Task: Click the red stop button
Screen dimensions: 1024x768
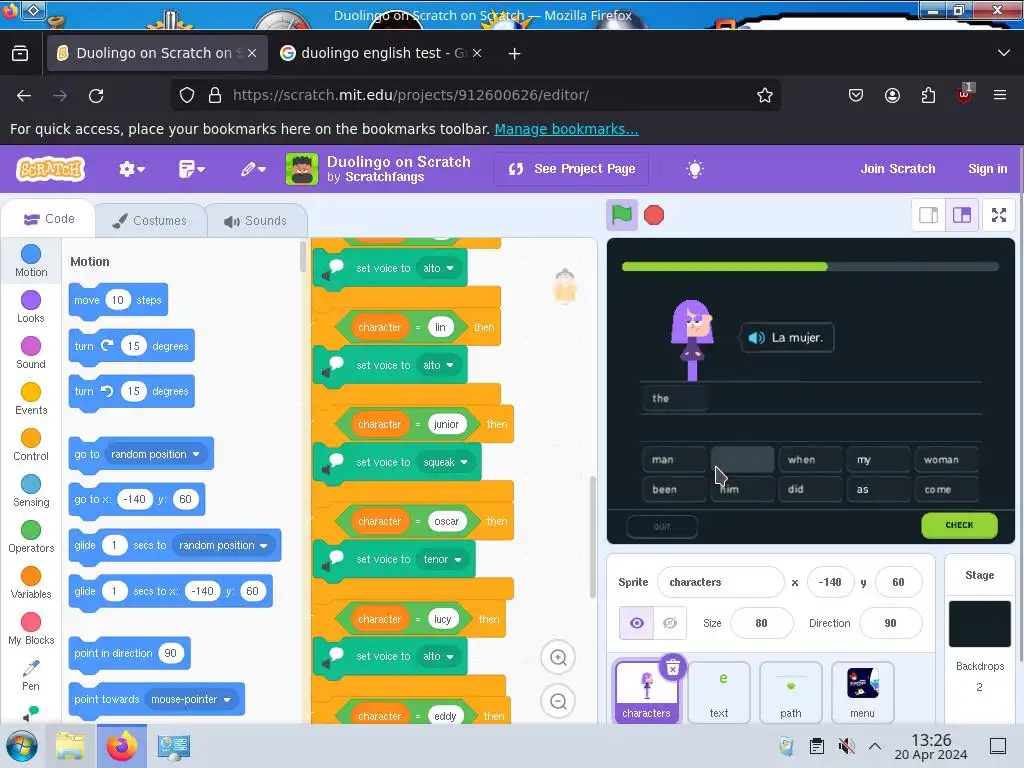Action: [654, 215]
